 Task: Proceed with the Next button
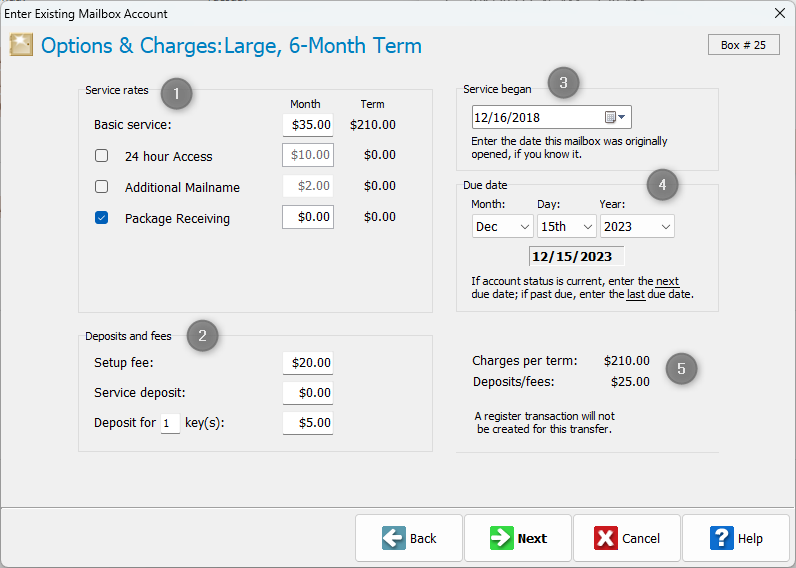518,538
